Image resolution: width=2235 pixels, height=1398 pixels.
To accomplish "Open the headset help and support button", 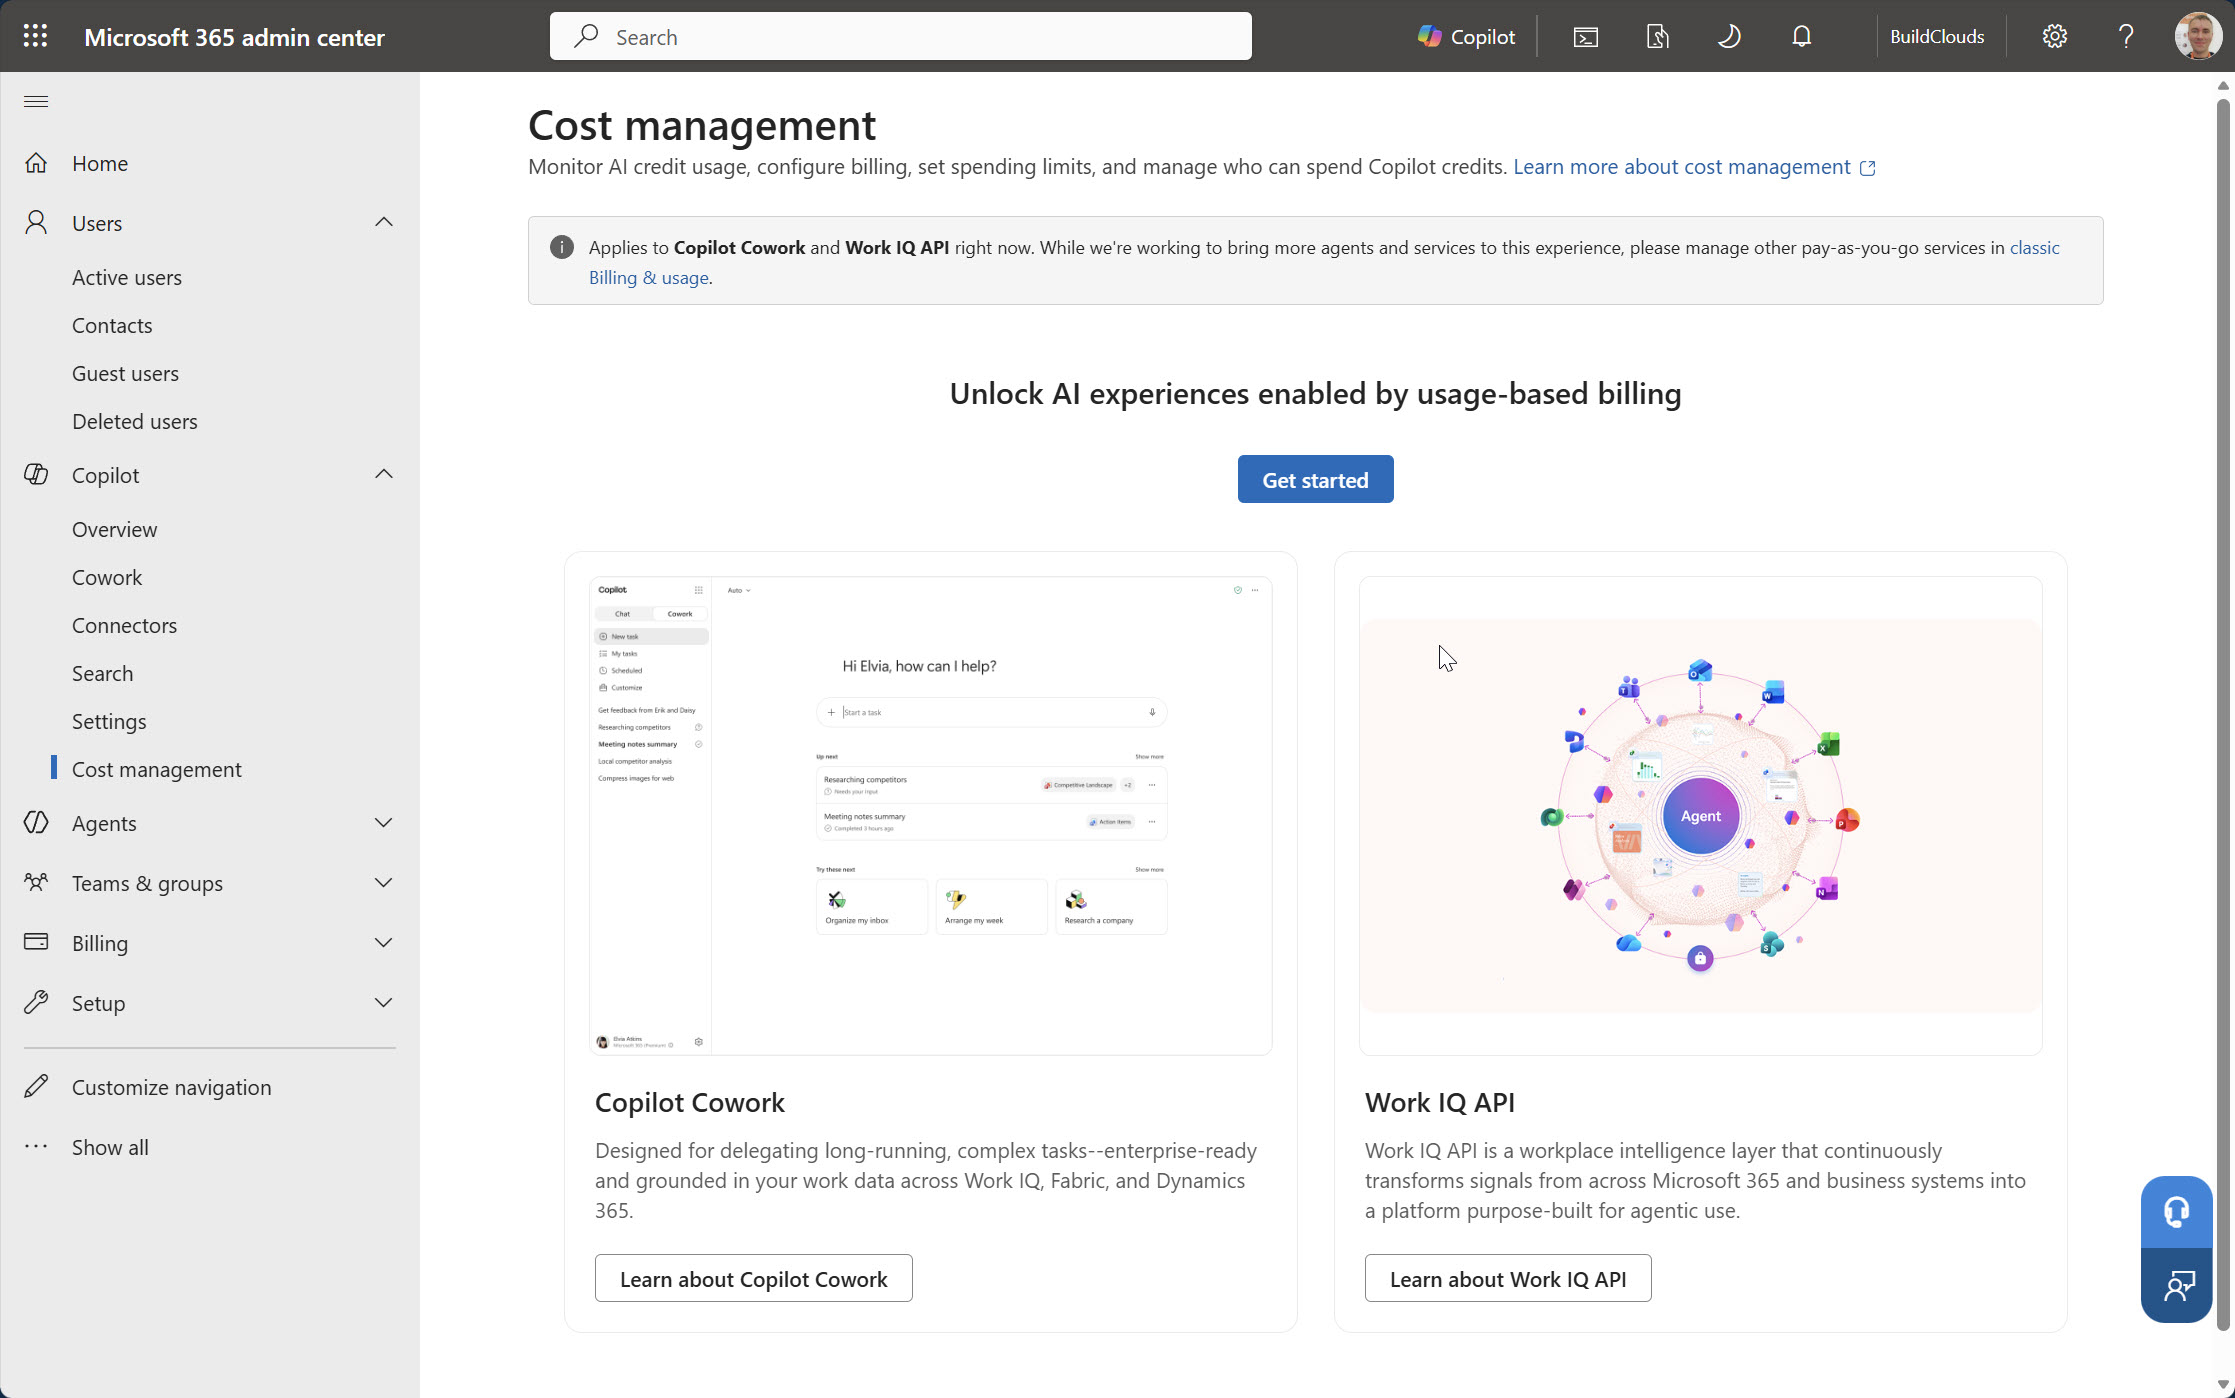I will [2176, 1212].
